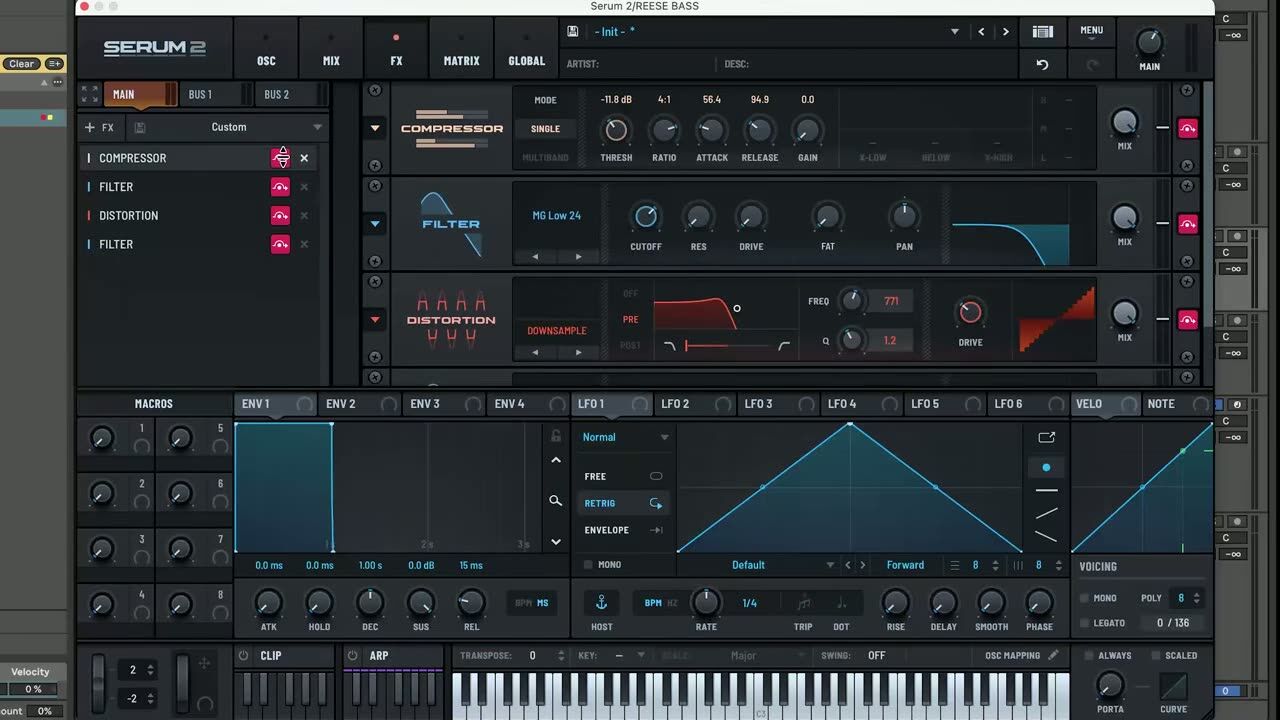
Task: Select the LFO point draw tool
Action: 1046,467
